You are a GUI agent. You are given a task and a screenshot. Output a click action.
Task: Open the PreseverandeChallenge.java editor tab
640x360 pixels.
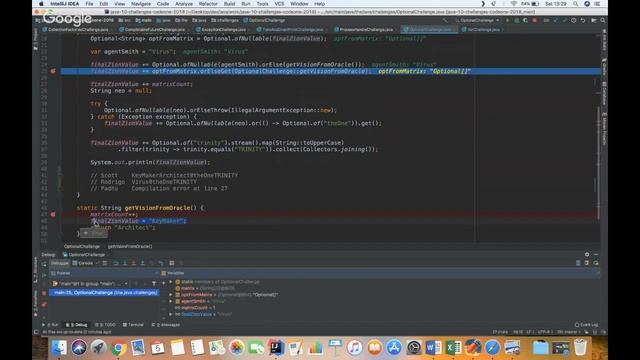click(x=364, y=29)
